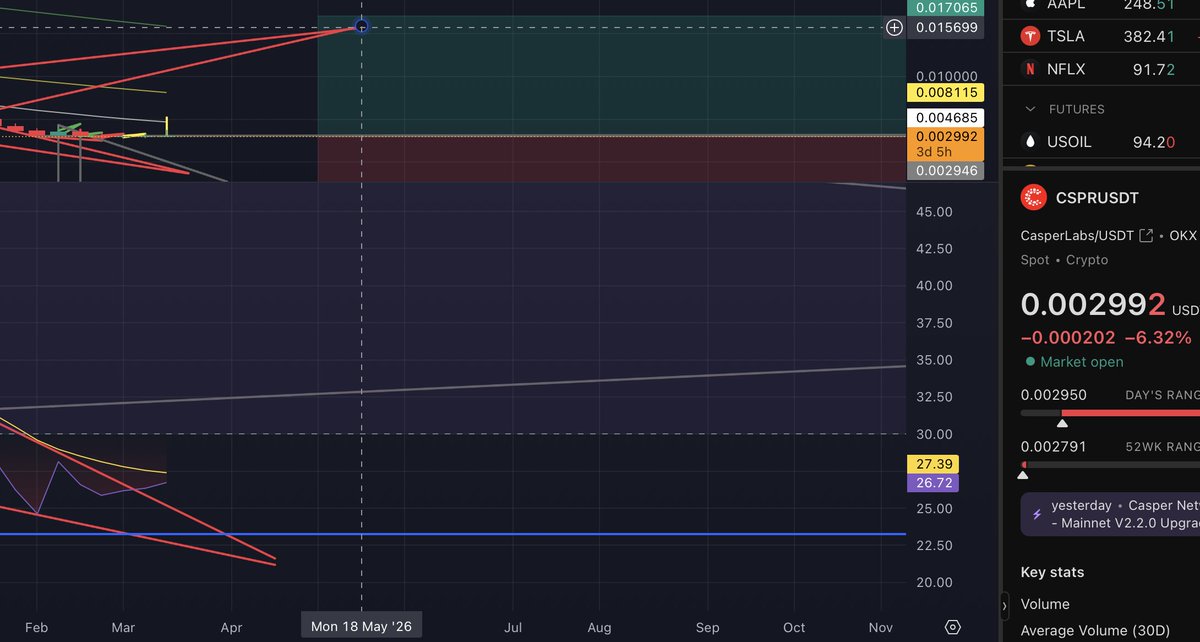
Task: Click the OKX exchange label
Action: 1184,236
